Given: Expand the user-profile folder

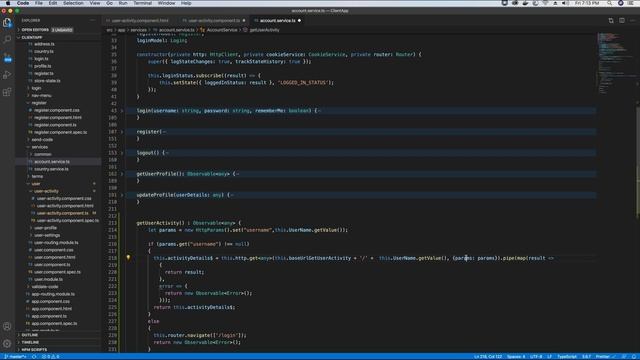Looking at the screenshot, I should 45,228.
